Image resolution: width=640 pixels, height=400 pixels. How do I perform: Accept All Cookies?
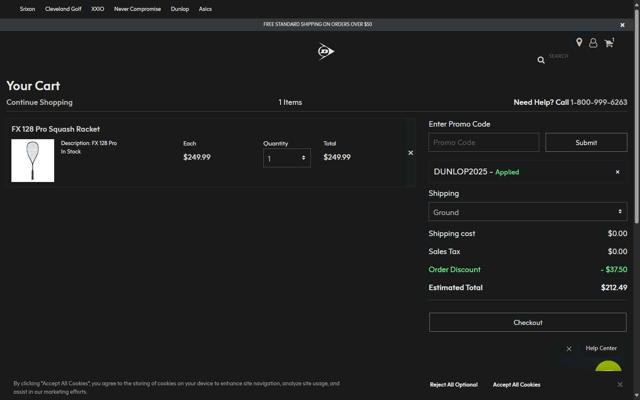[516, 384]
